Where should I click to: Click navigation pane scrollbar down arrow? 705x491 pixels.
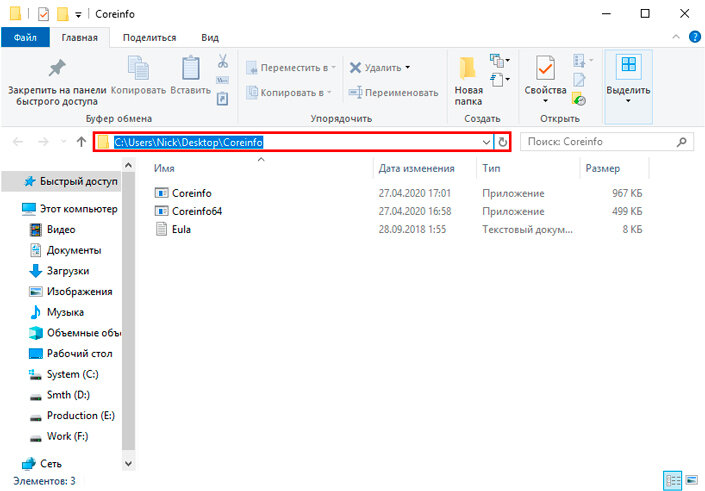coord(129,464)
